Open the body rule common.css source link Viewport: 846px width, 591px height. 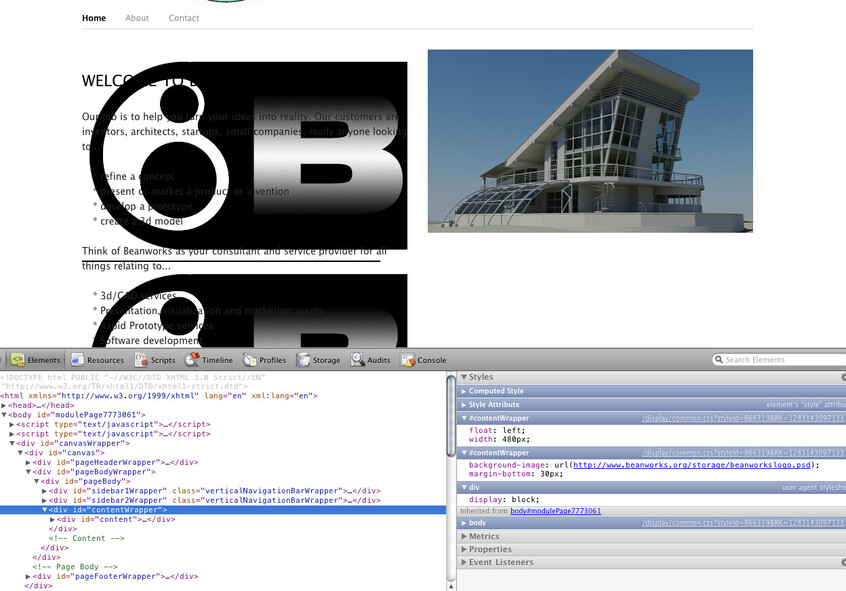click(x=743, y=522)
